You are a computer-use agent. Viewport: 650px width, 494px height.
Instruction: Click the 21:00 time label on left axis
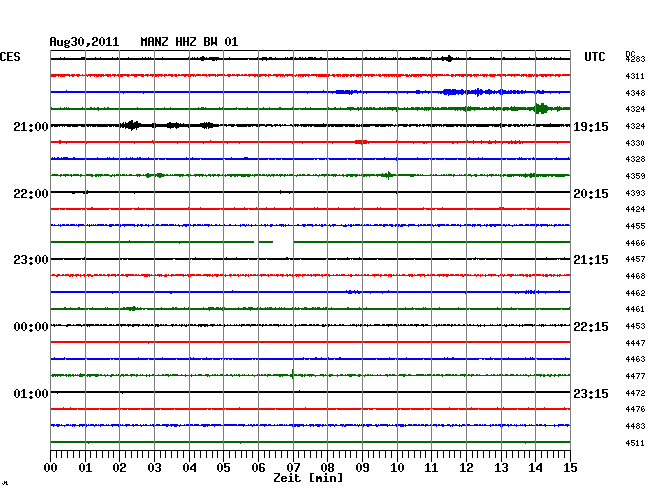pos(30,126)
